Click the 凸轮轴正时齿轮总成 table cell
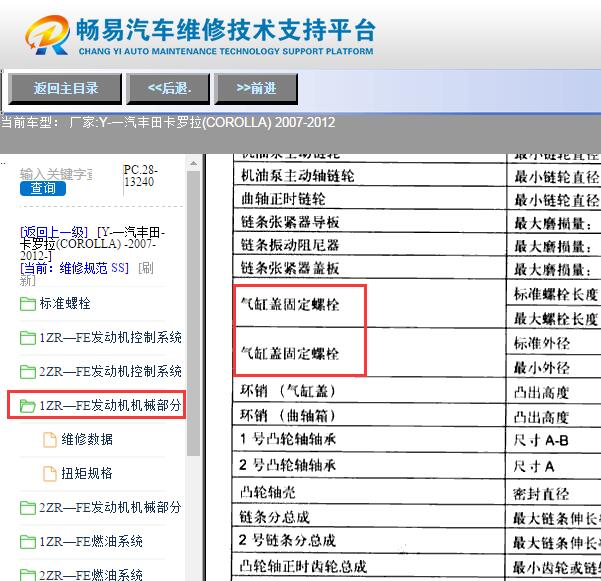The width and height of the screenshot is (601, 581). [x=369, y=566]
